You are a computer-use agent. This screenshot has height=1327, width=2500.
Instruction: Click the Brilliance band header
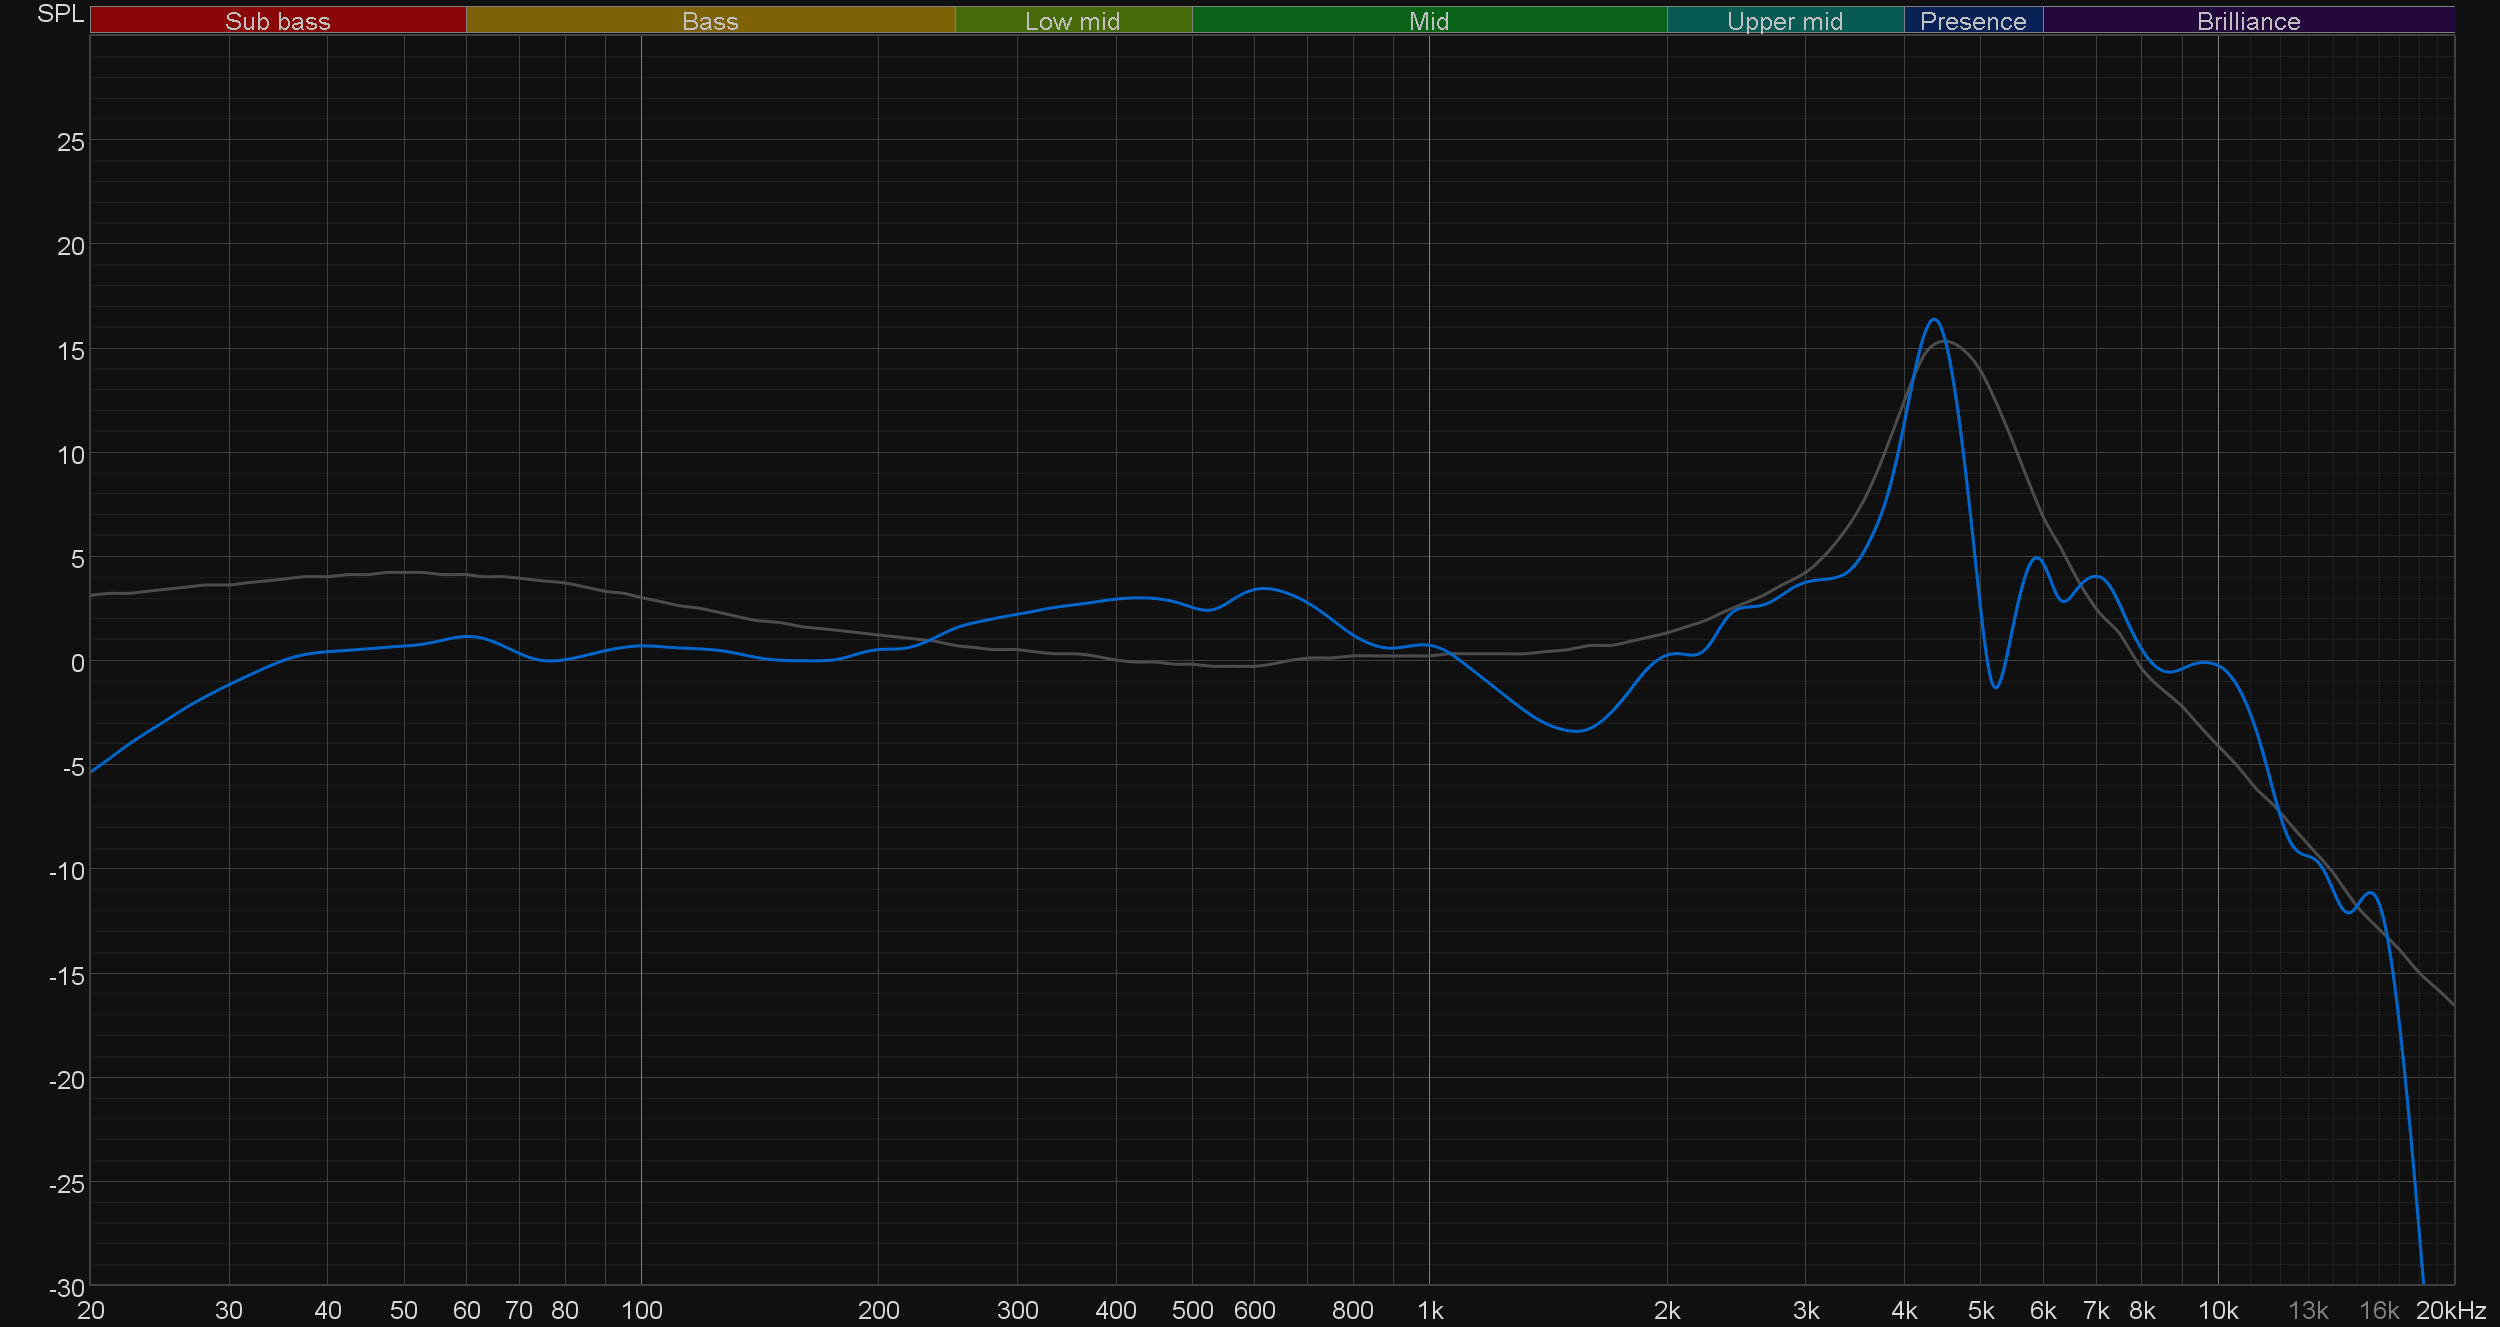[2248, 21]
